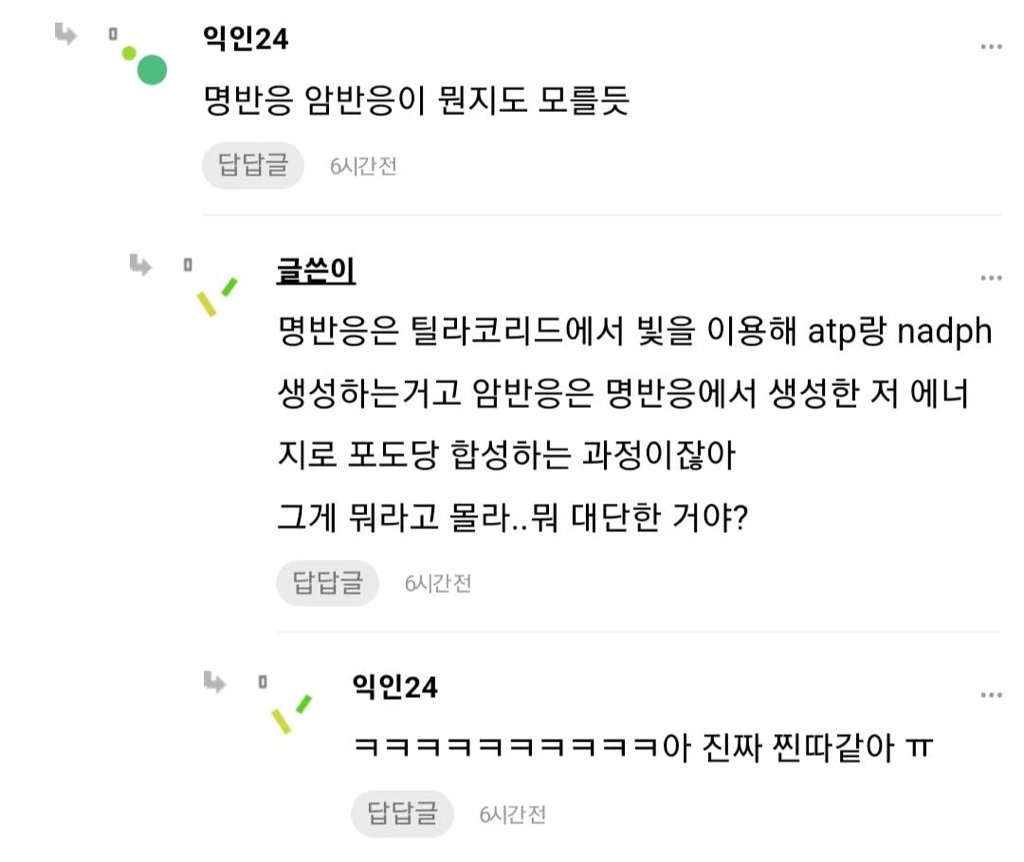Click the small square icon left of the 글쓴이 avatar
Screen dimensions: 1024x862
[x=187, y=265]
